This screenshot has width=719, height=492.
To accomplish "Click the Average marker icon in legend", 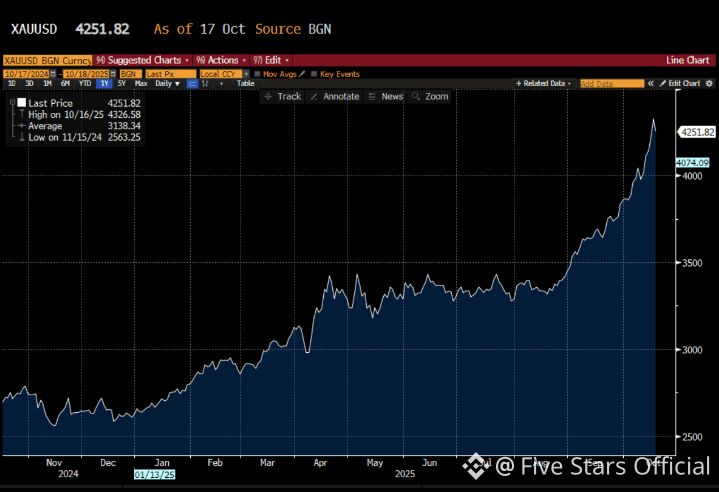I will click(22, 126).
